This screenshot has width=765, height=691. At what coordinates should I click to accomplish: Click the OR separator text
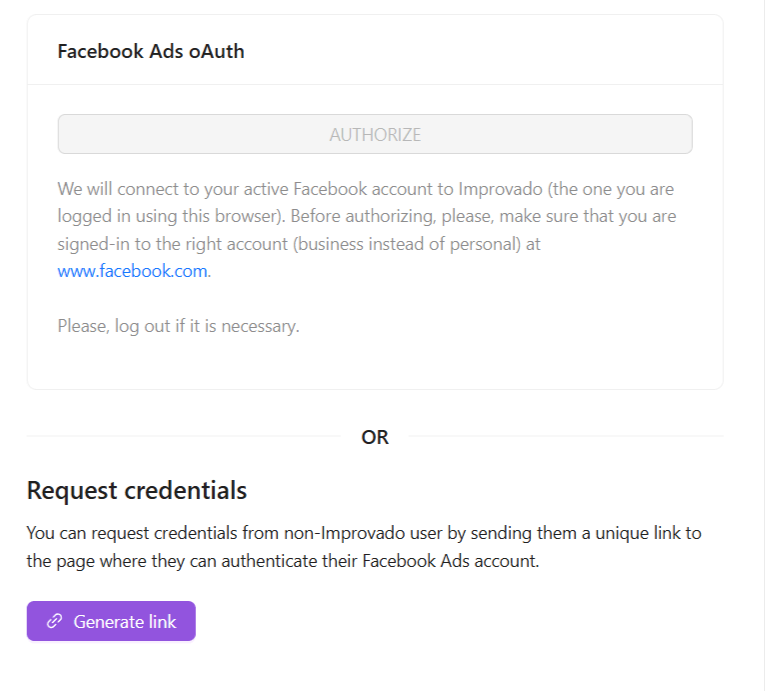point(375,437)
